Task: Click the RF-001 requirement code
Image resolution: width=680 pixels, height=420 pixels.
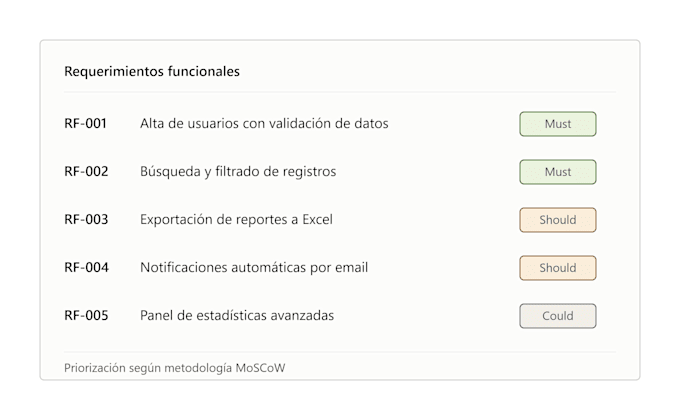Action: [85, 124]
